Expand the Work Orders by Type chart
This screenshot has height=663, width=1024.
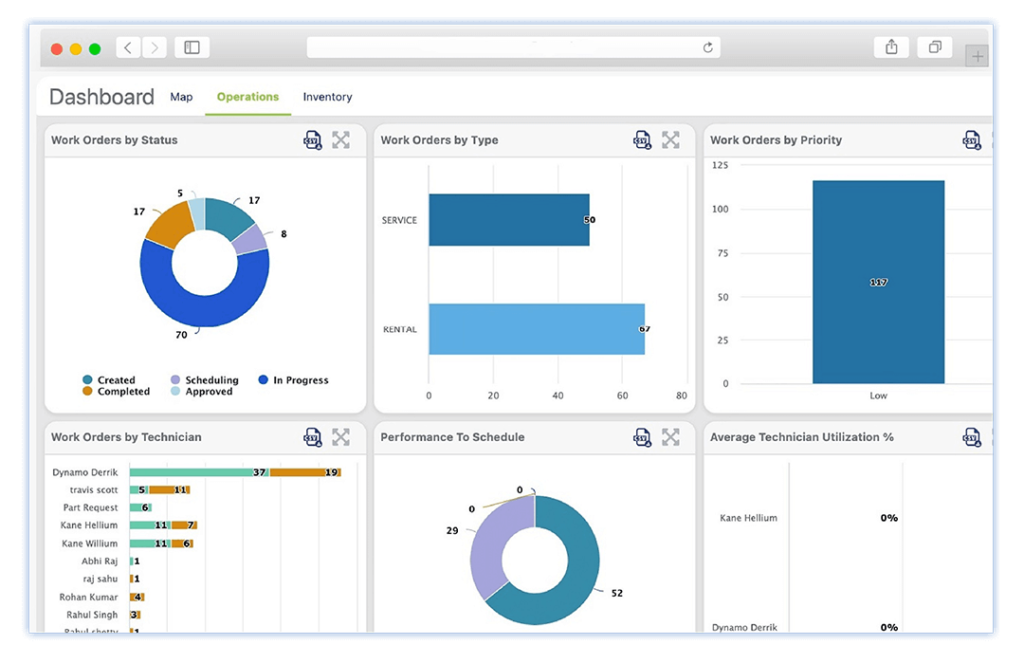[670, 140]
